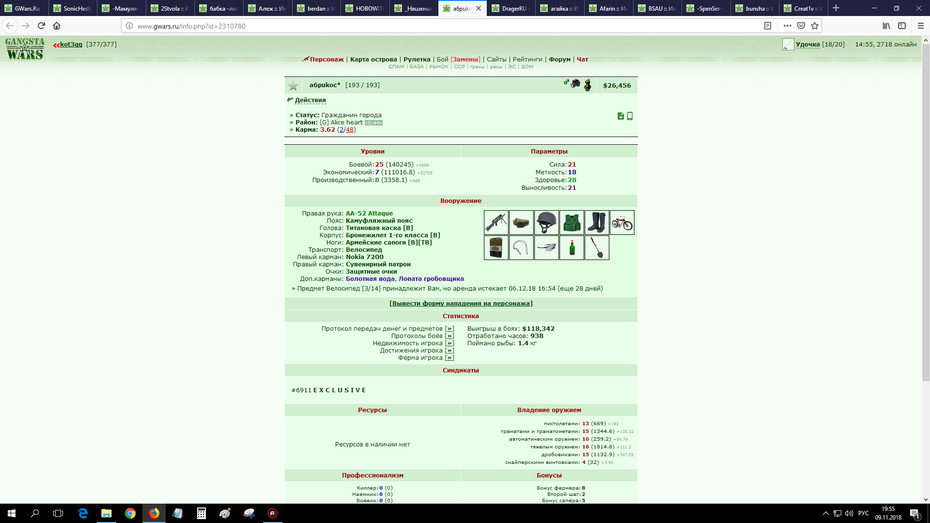Switch to the BSAU browser tab
The image size is (930, 523).
(659, 8)
